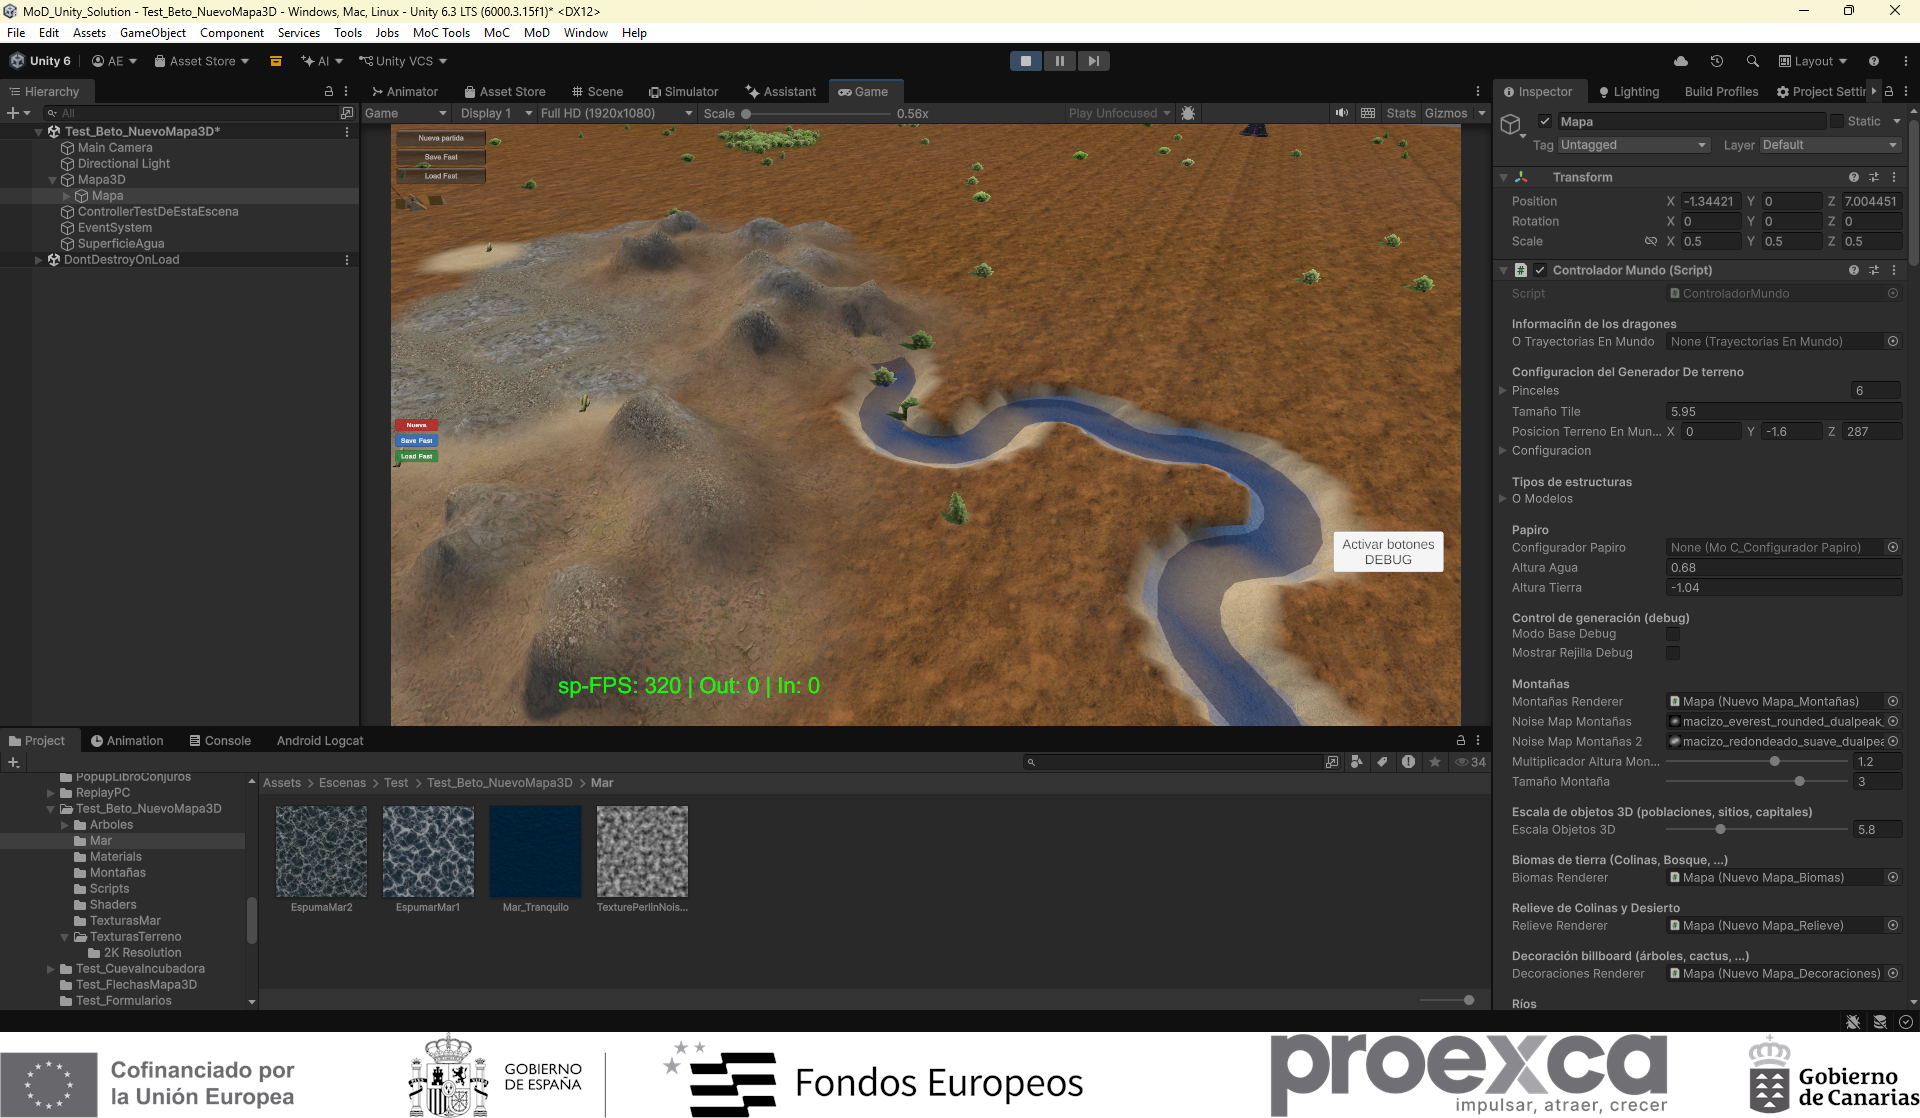This screenshot has height=1118, width=1920.
Task: Open Undo History icon
Action: tap(1717, 61)
